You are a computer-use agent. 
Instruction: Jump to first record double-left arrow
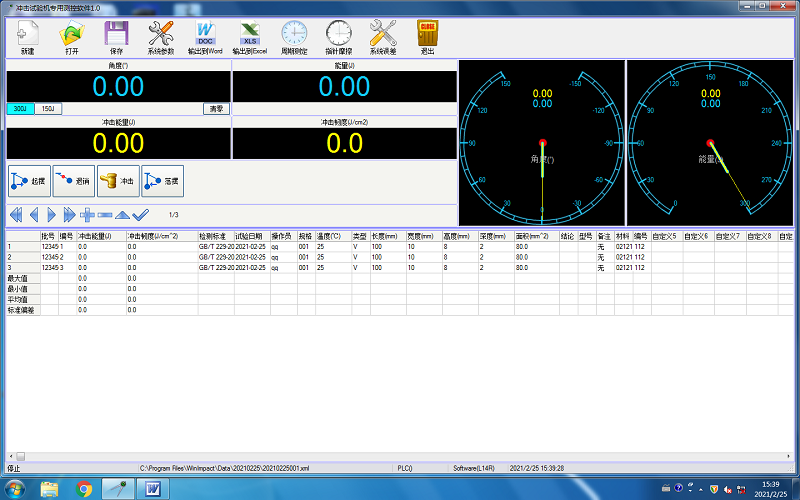pyautogui.click(x=16, y=215)
